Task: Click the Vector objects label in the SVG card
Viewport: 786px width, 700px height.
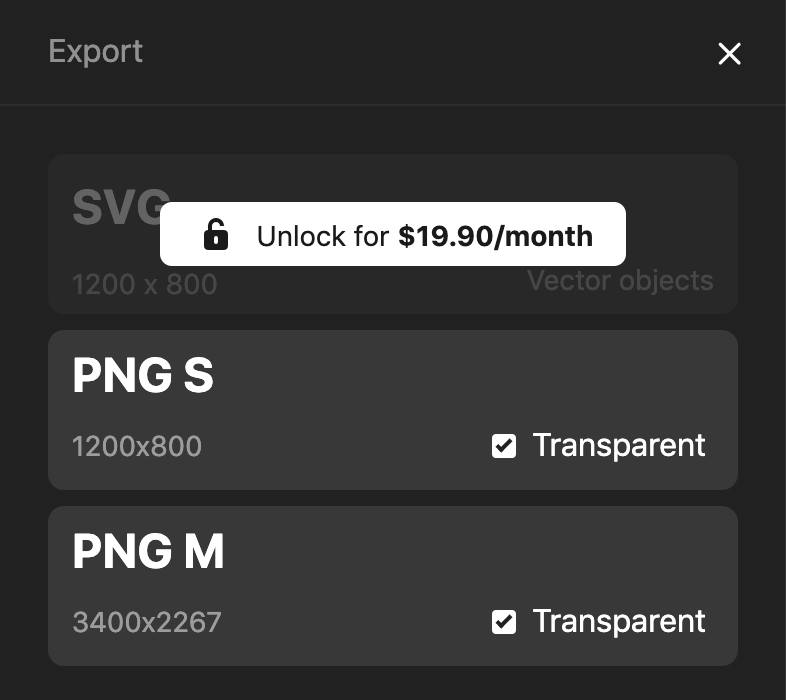Action: pos(620,280)
